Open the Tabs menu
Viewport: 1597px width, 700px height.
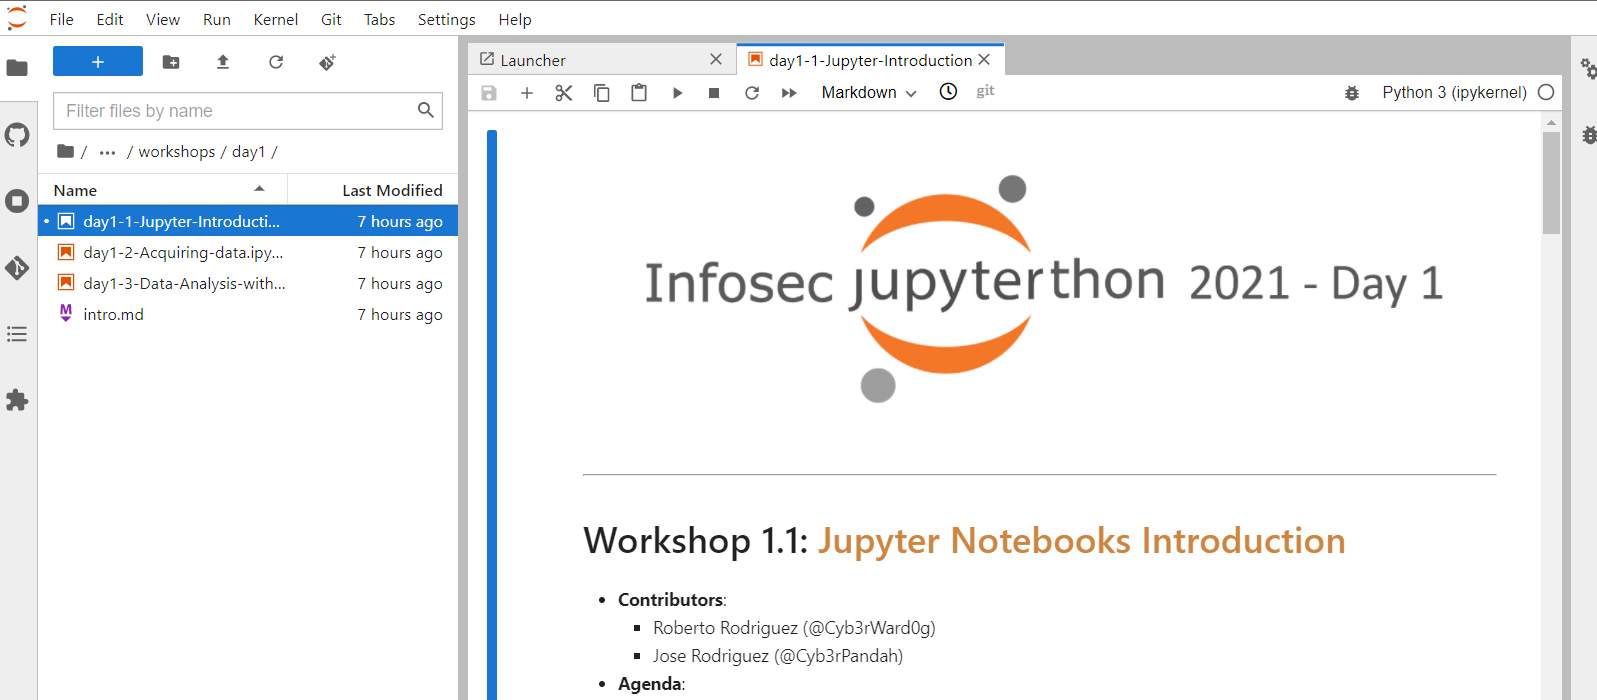pyautogui.click(x=380, y=19)
